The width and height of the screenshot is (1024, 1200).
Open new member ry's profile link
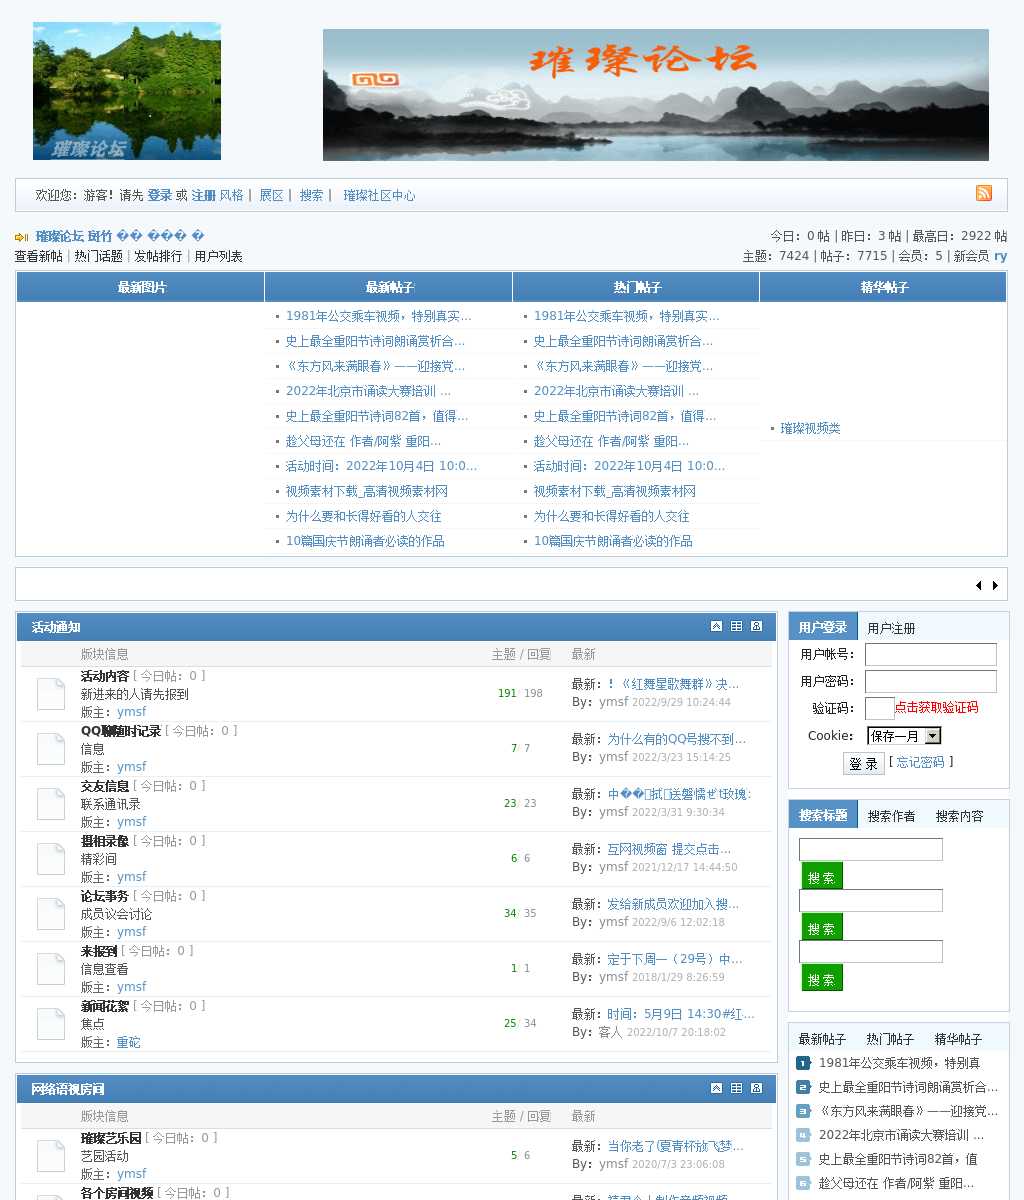click(x=1000, y=256)
